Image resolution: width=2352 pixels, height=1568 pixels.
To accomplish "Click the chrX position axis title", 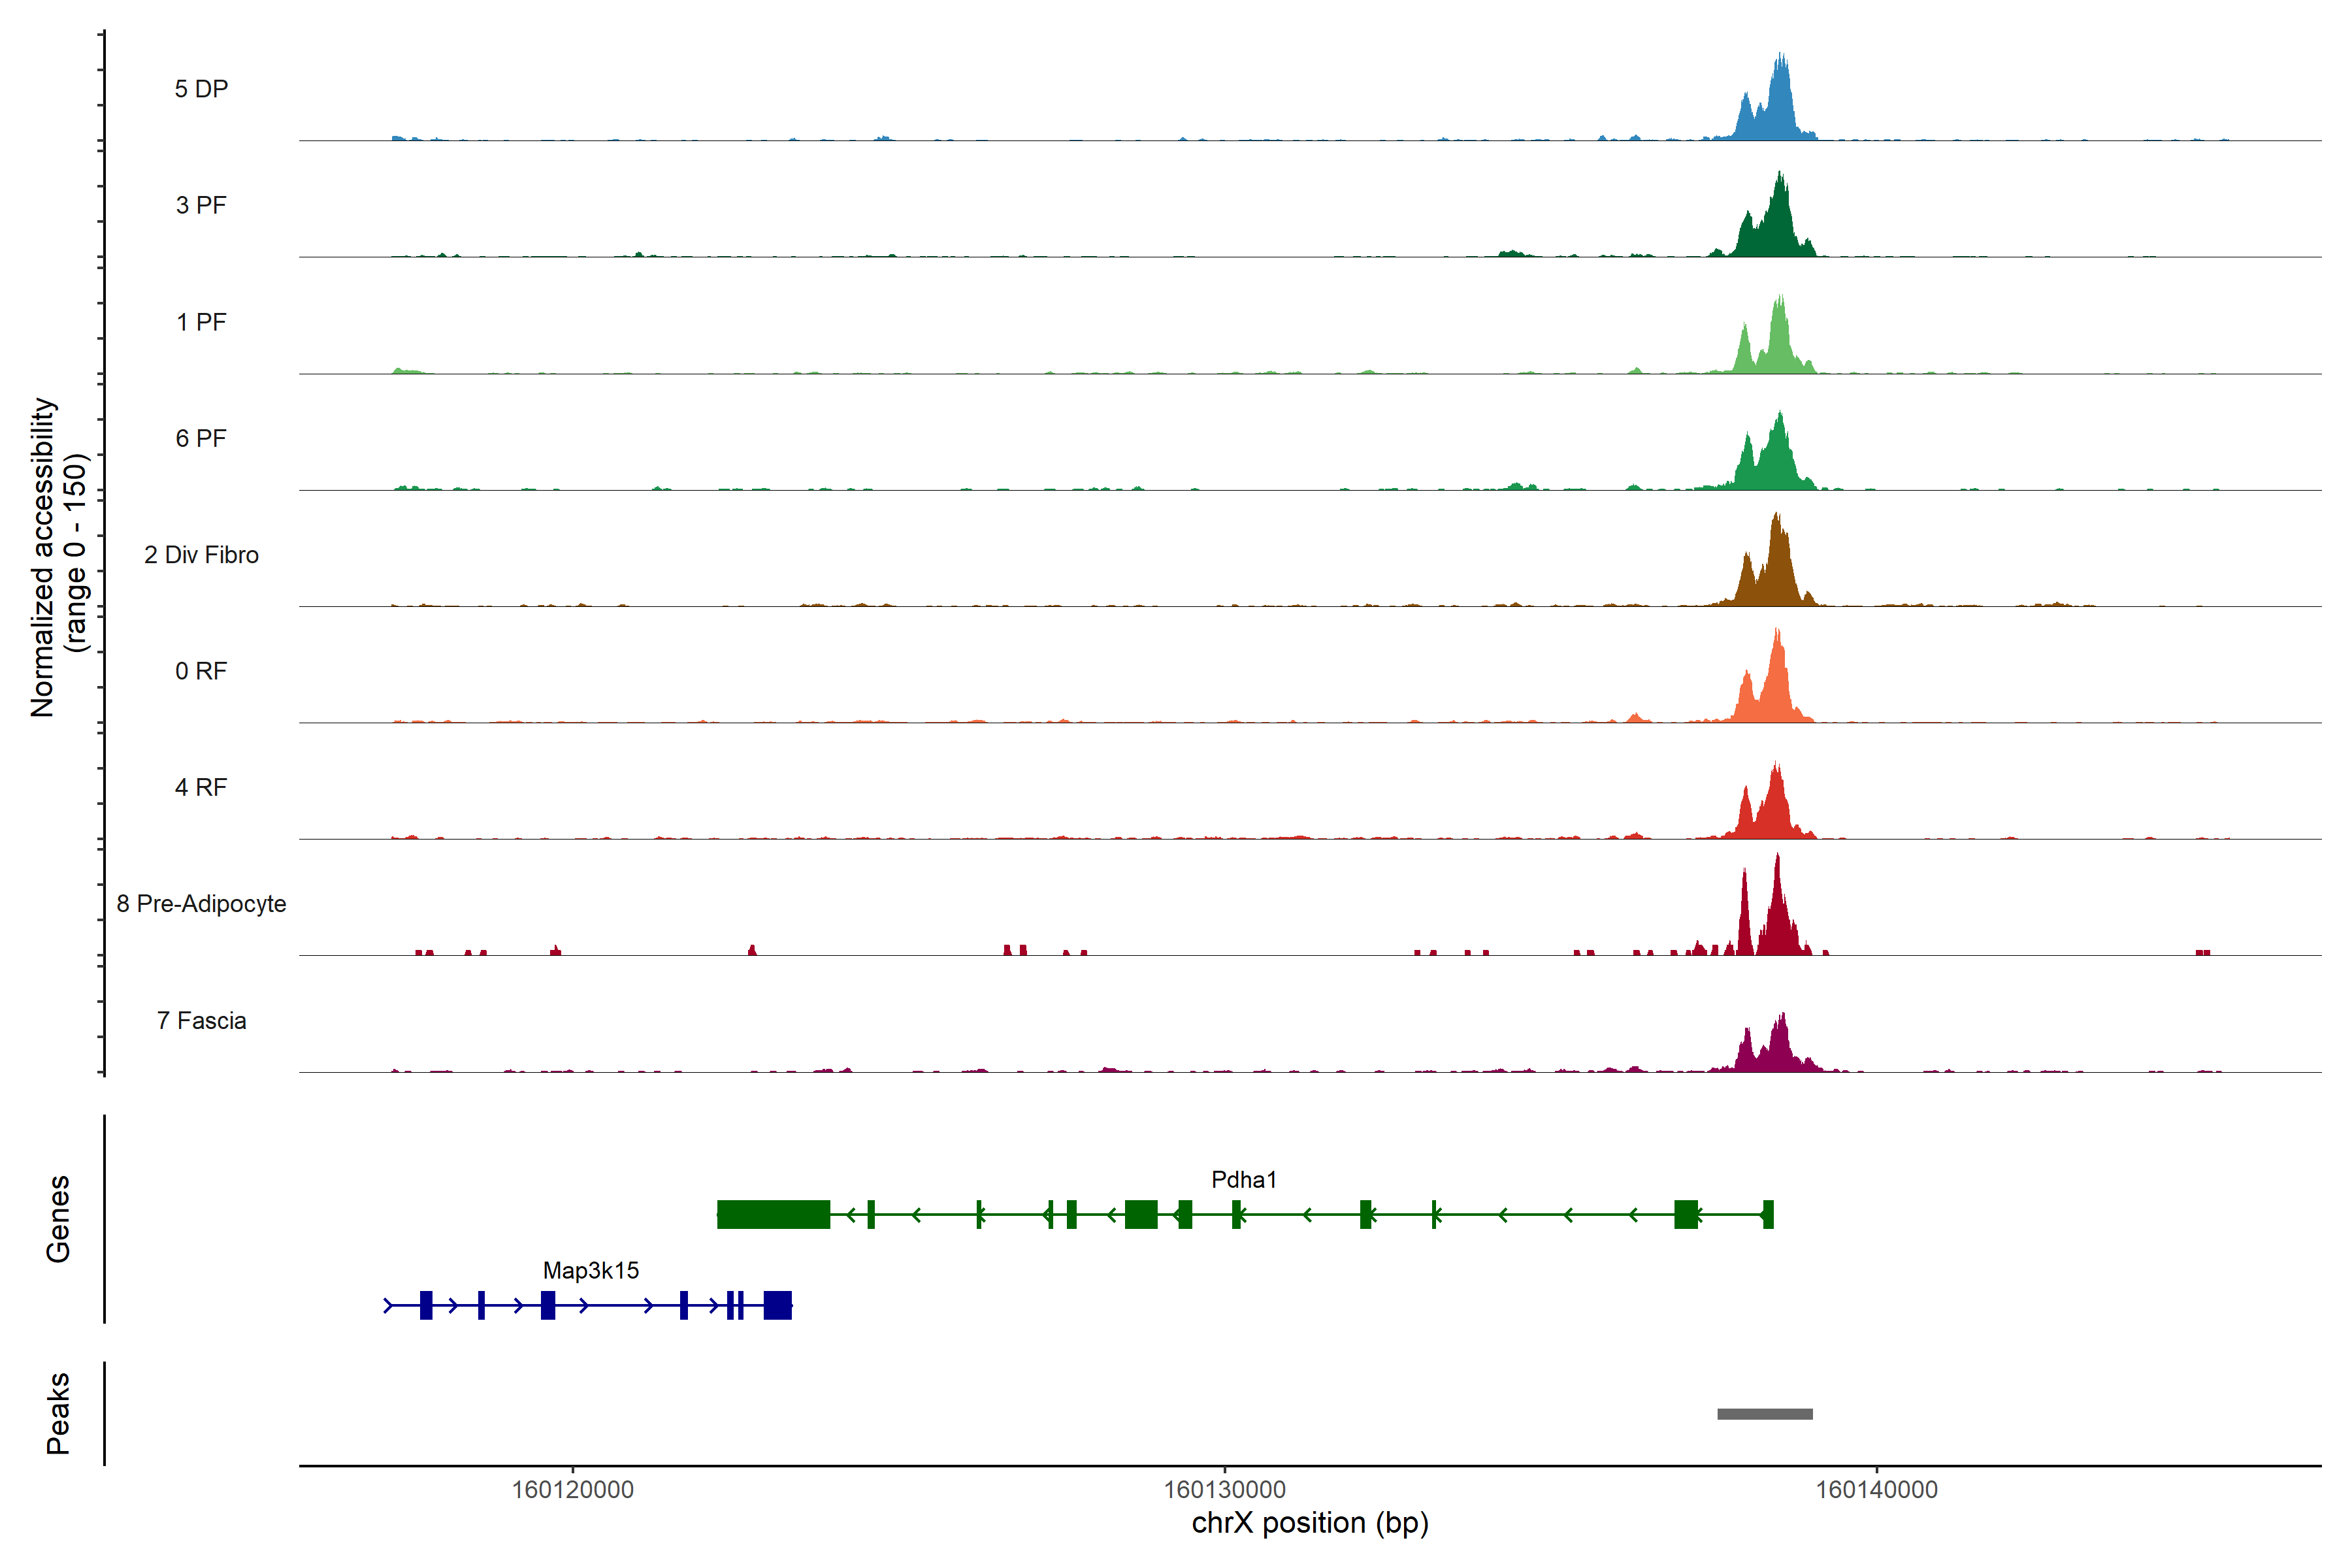I will tap(1309, 1523).
